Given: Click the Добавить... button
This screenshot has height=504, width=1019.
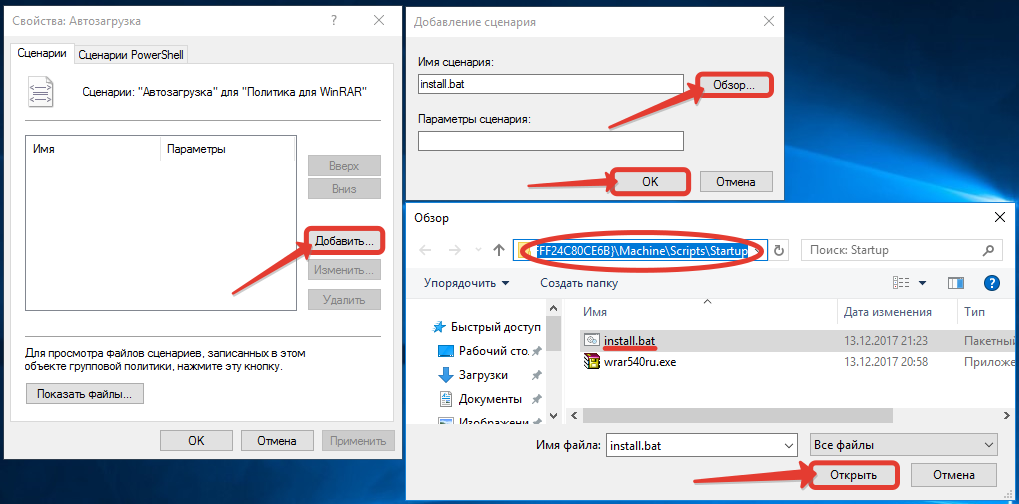Looking at the screenshot, I should (x=344, y=241).
